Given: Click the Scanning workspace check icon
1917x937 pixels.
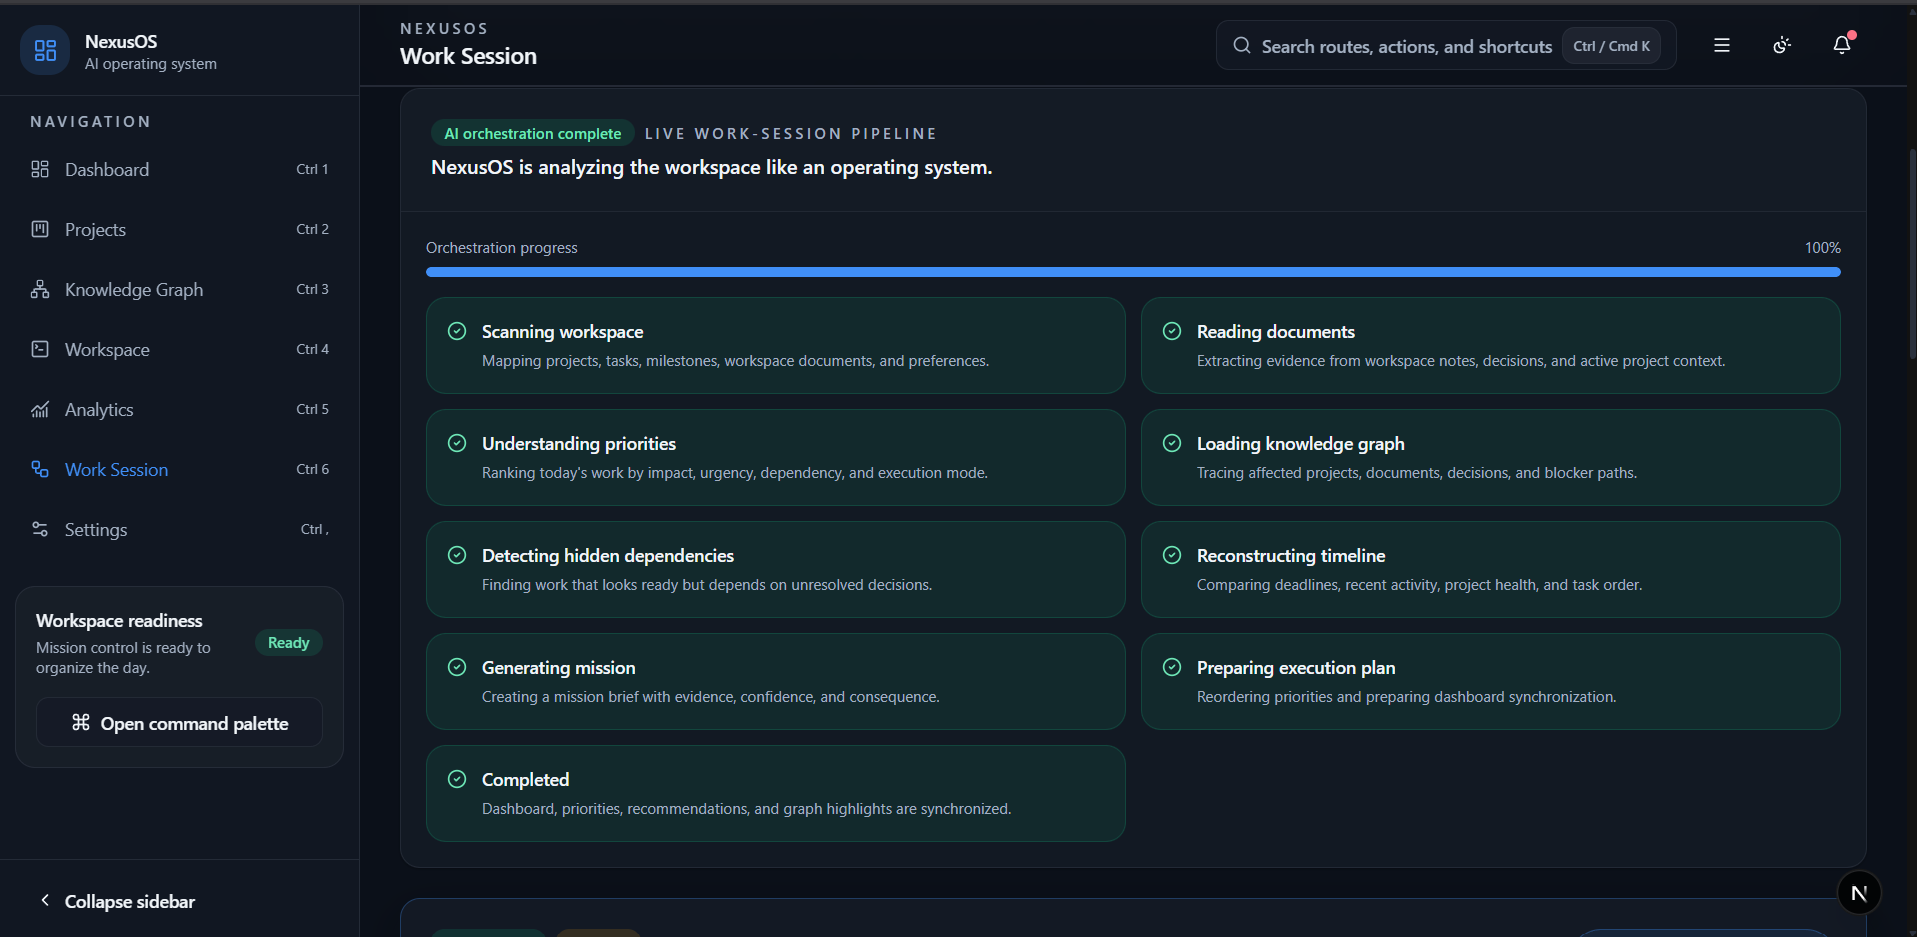Looking at the screenshot, I should [x=457, y=331].
